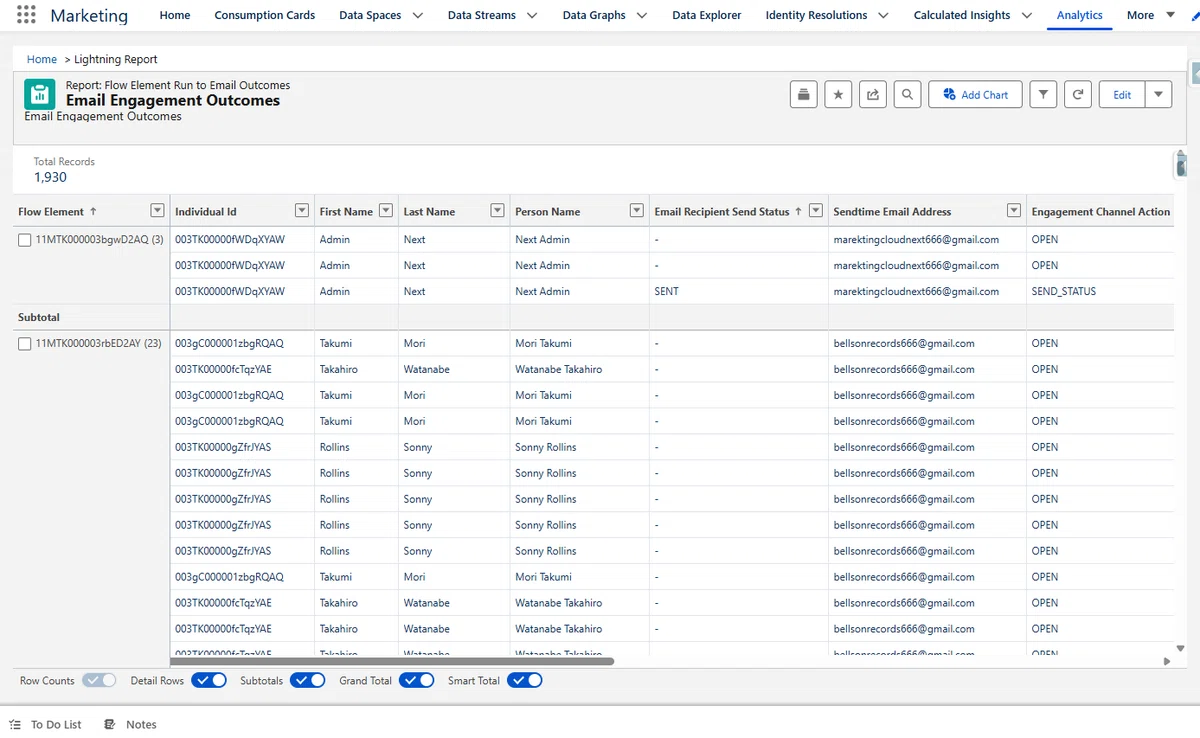Go to the Home tab

click(175, 15)
